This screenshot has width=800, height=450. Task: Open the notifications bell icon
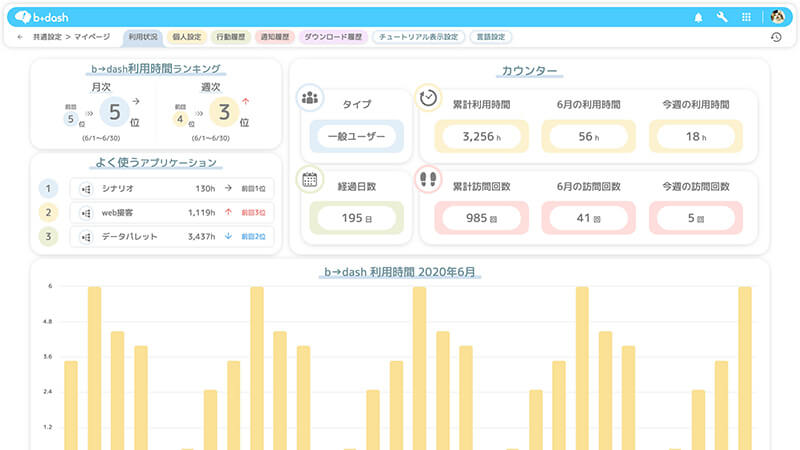coord(698,17)
